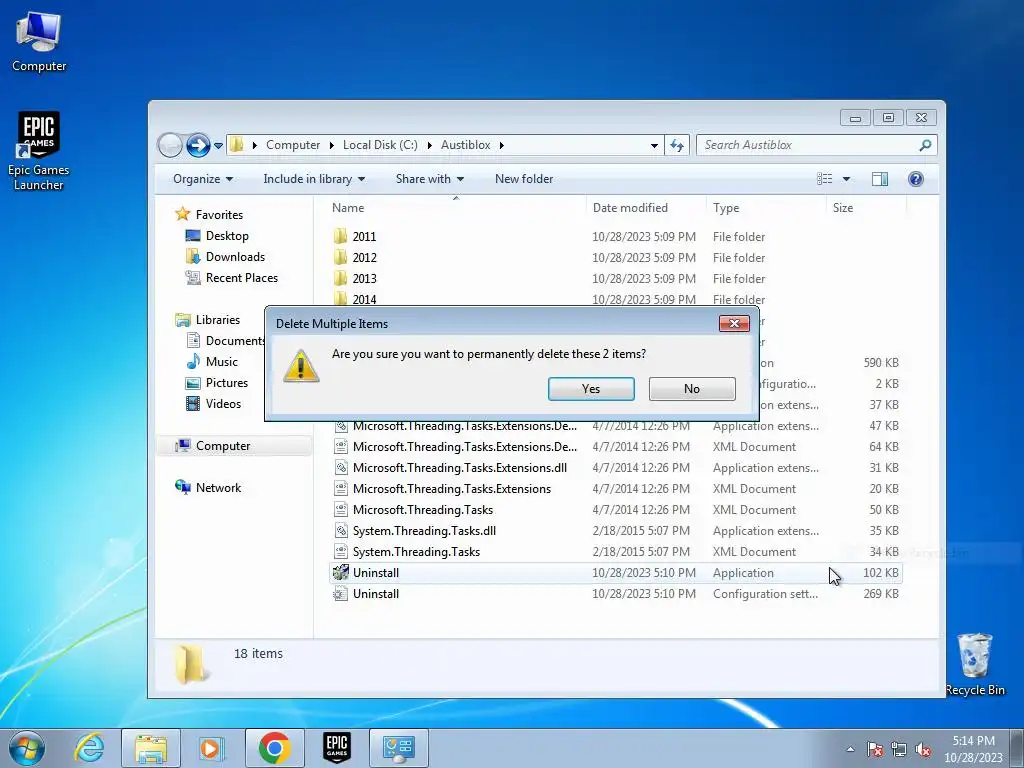
Task: Open the view options dropdown arrow
Action: 846,179
